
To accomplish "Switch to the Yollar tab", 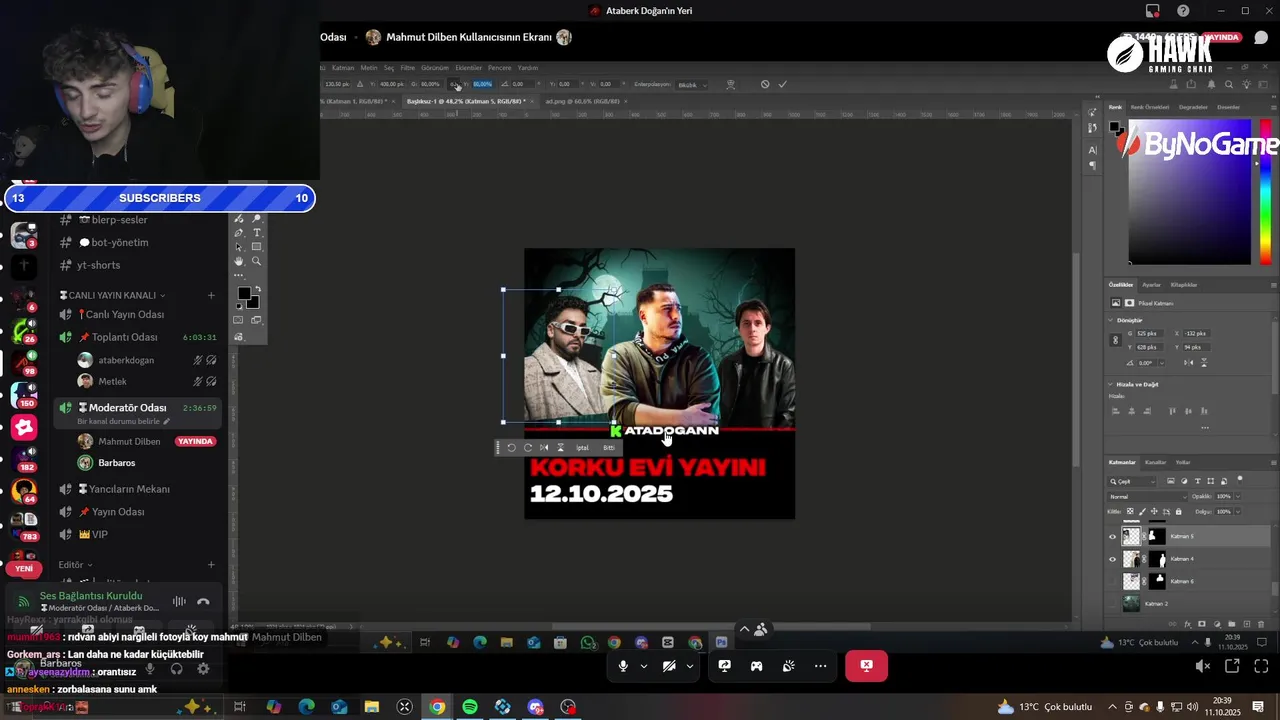I will point(1183,462).
